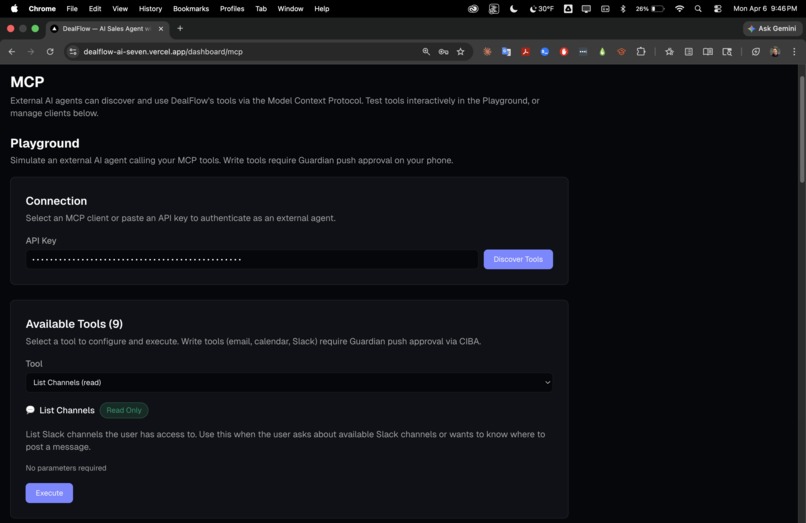
Task: Open Control Center in menu bar
Action: 718,9
